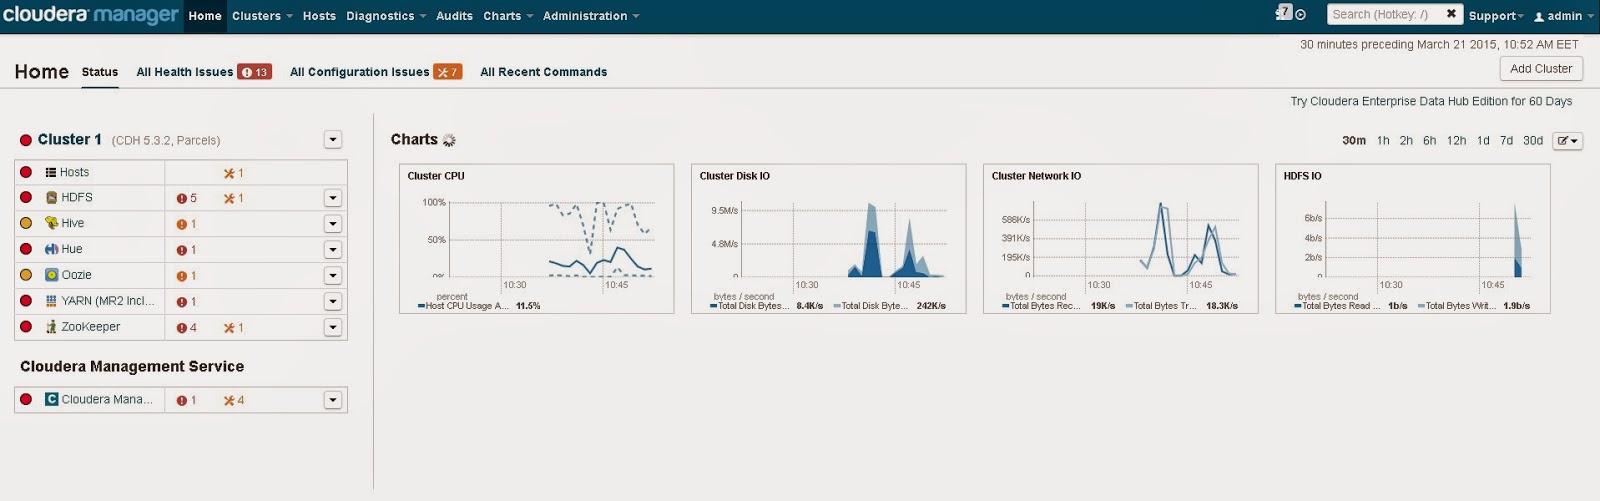Click the YARN service icon
The height and width of the screenshot is (501, 1600).
[51, 301]
